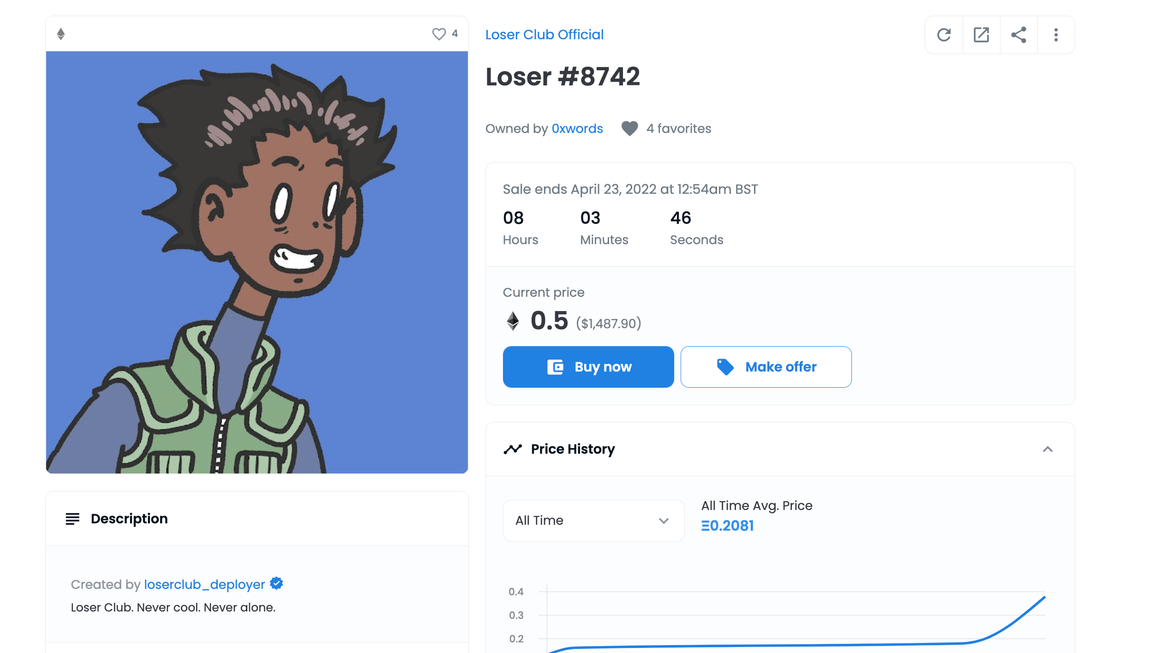
Task: Click the Description lines icon
Action: 72,519
